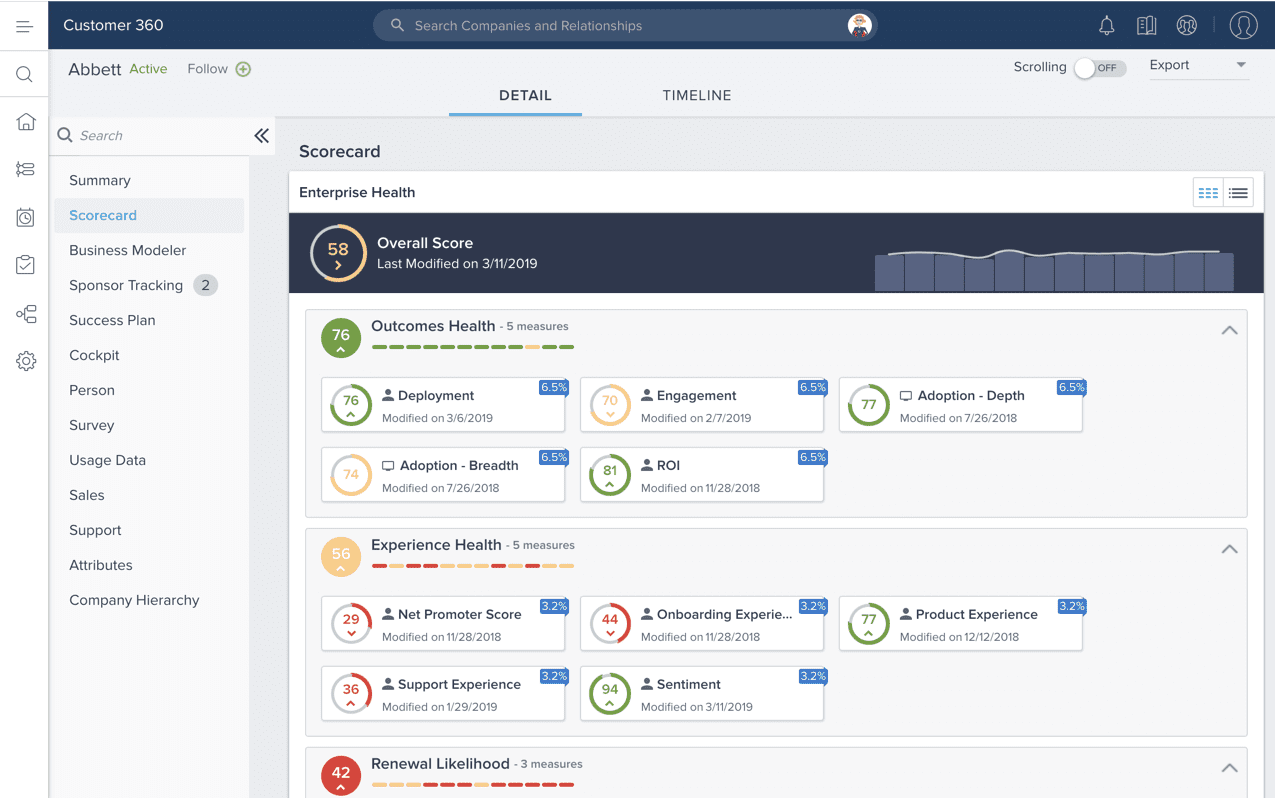This screenshot has height=798, width=1275.
Task: Collapse the Experience Health section
Action: (1229, 549)
